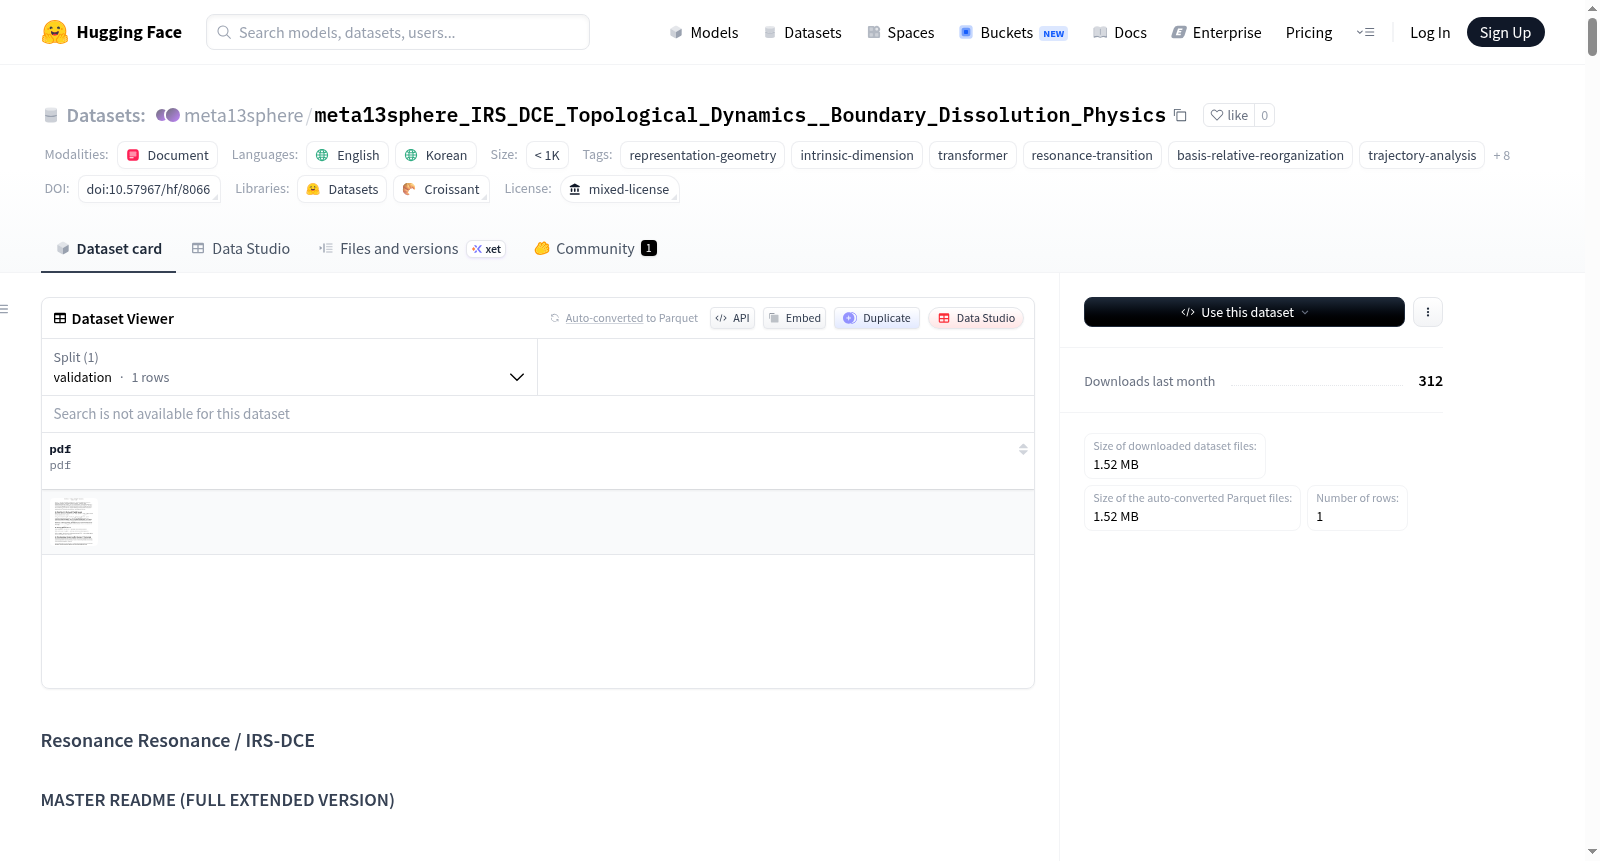Open the Docs page
Screen dimensions: 1600x861
tap(1120, 32)
